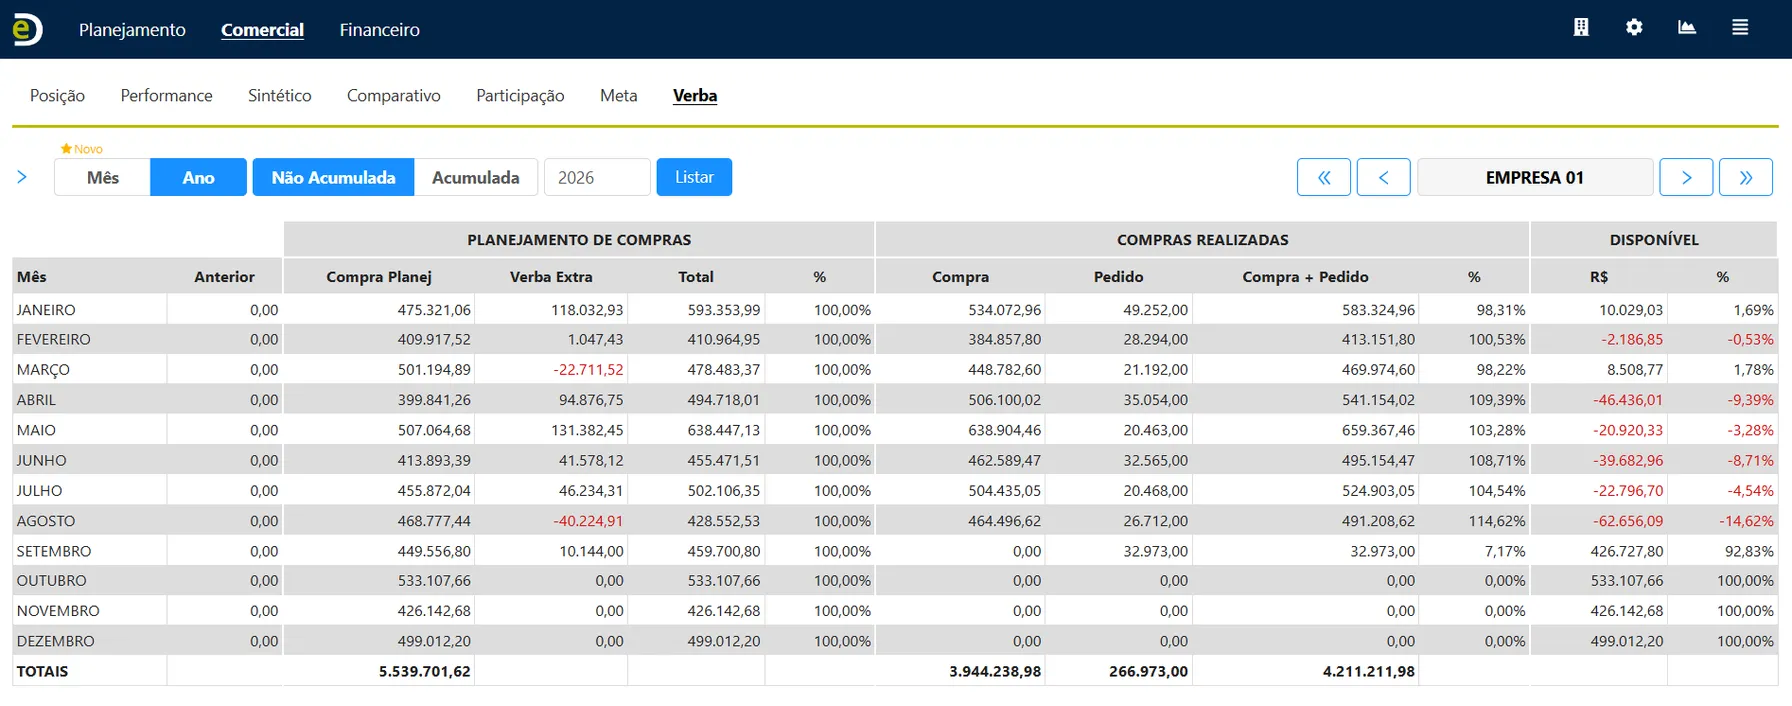Open the company building icon
The height and width of the screenshot is (706, 1792).
point(1581,28)
